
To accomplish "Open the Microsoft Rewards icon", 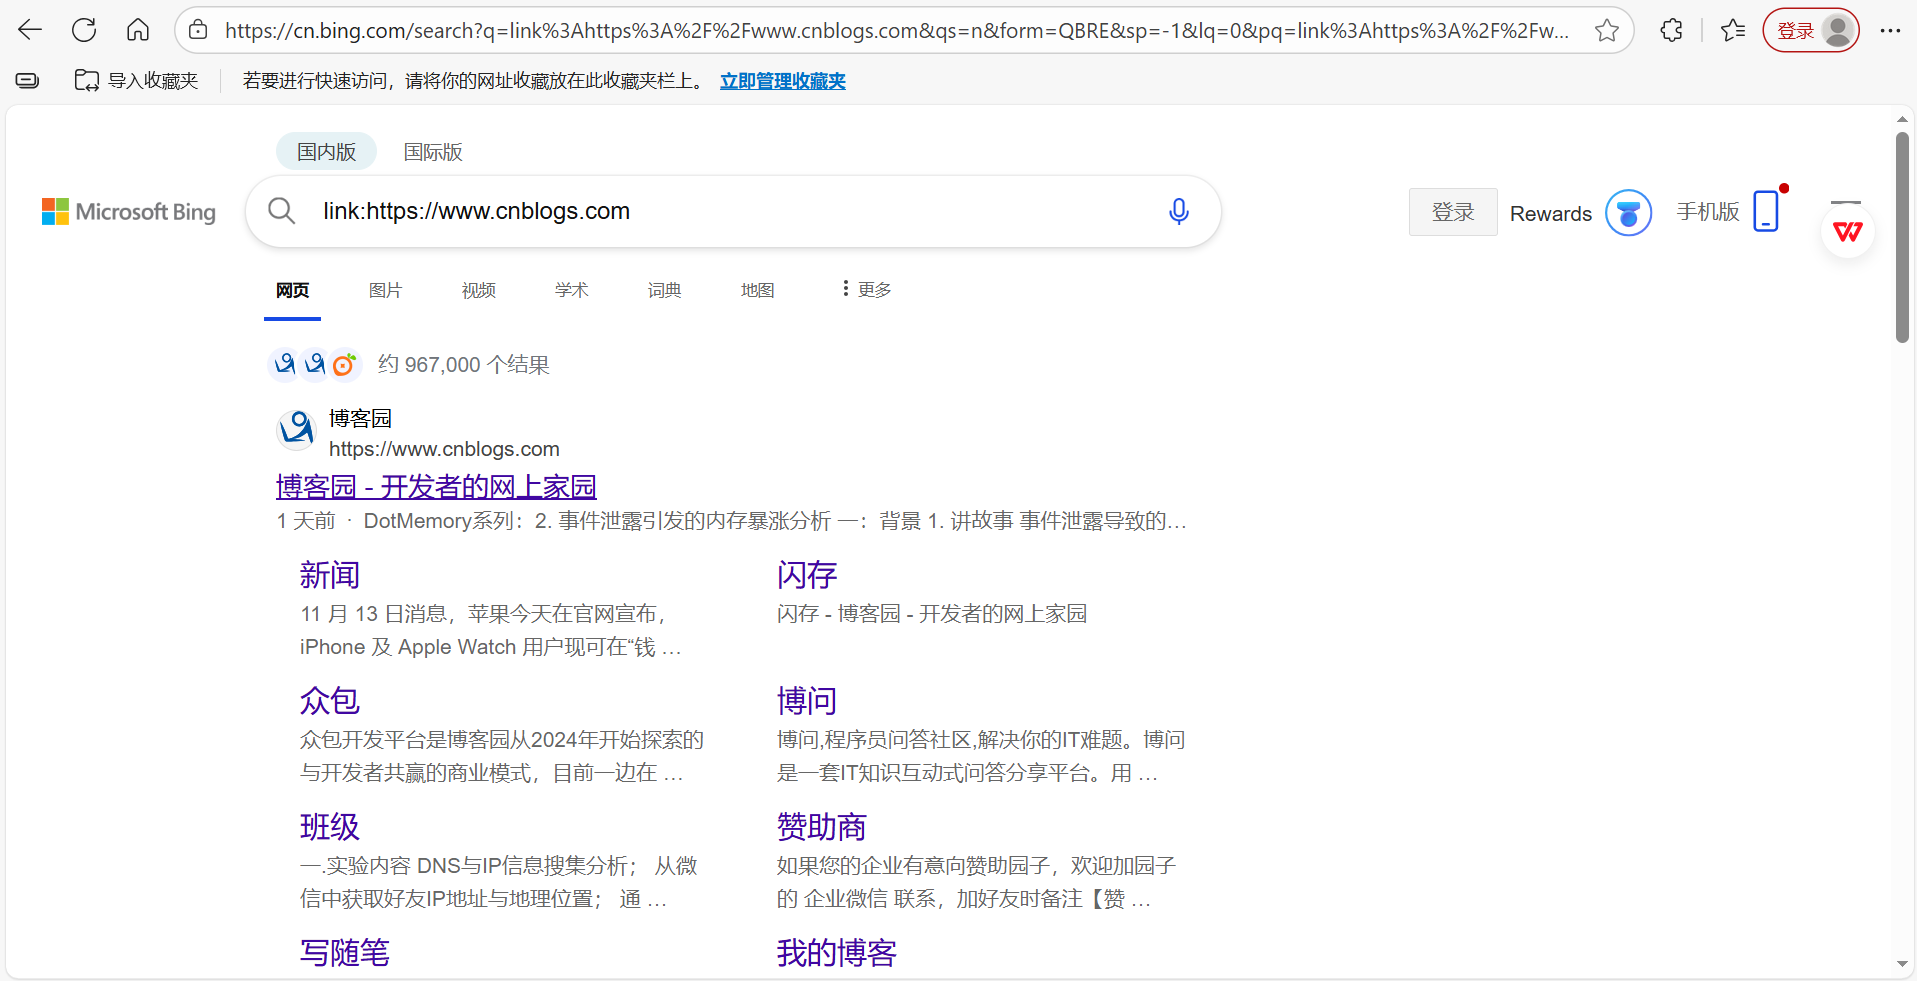I will pyautogui.click(x=1628, y=212).
